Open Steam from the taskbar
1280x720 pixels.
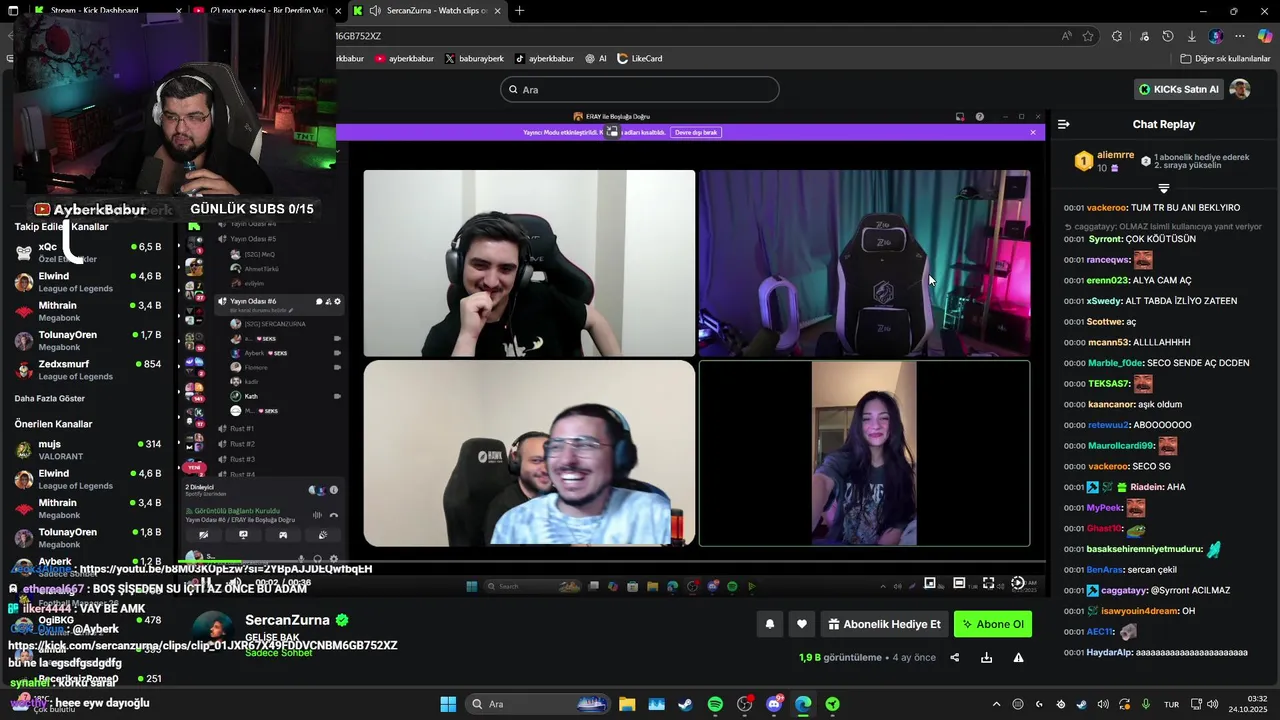685,704
